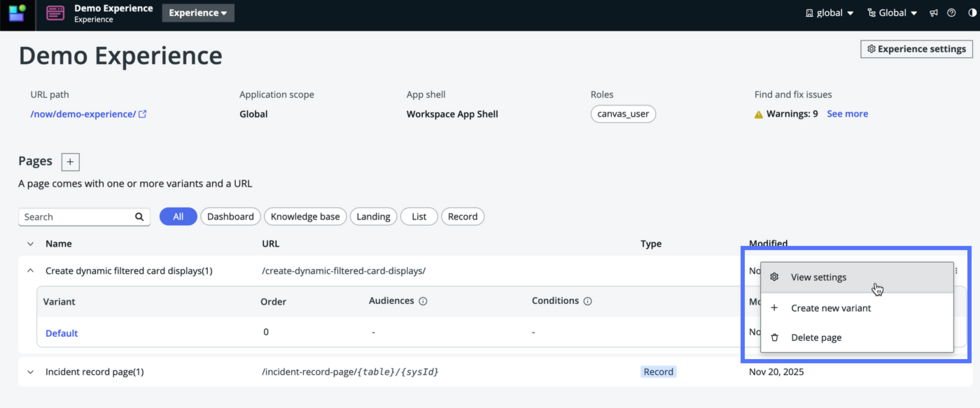Click the Conditions info icon
The width and height of the screenshot is (980, 408).
[588, 301]
